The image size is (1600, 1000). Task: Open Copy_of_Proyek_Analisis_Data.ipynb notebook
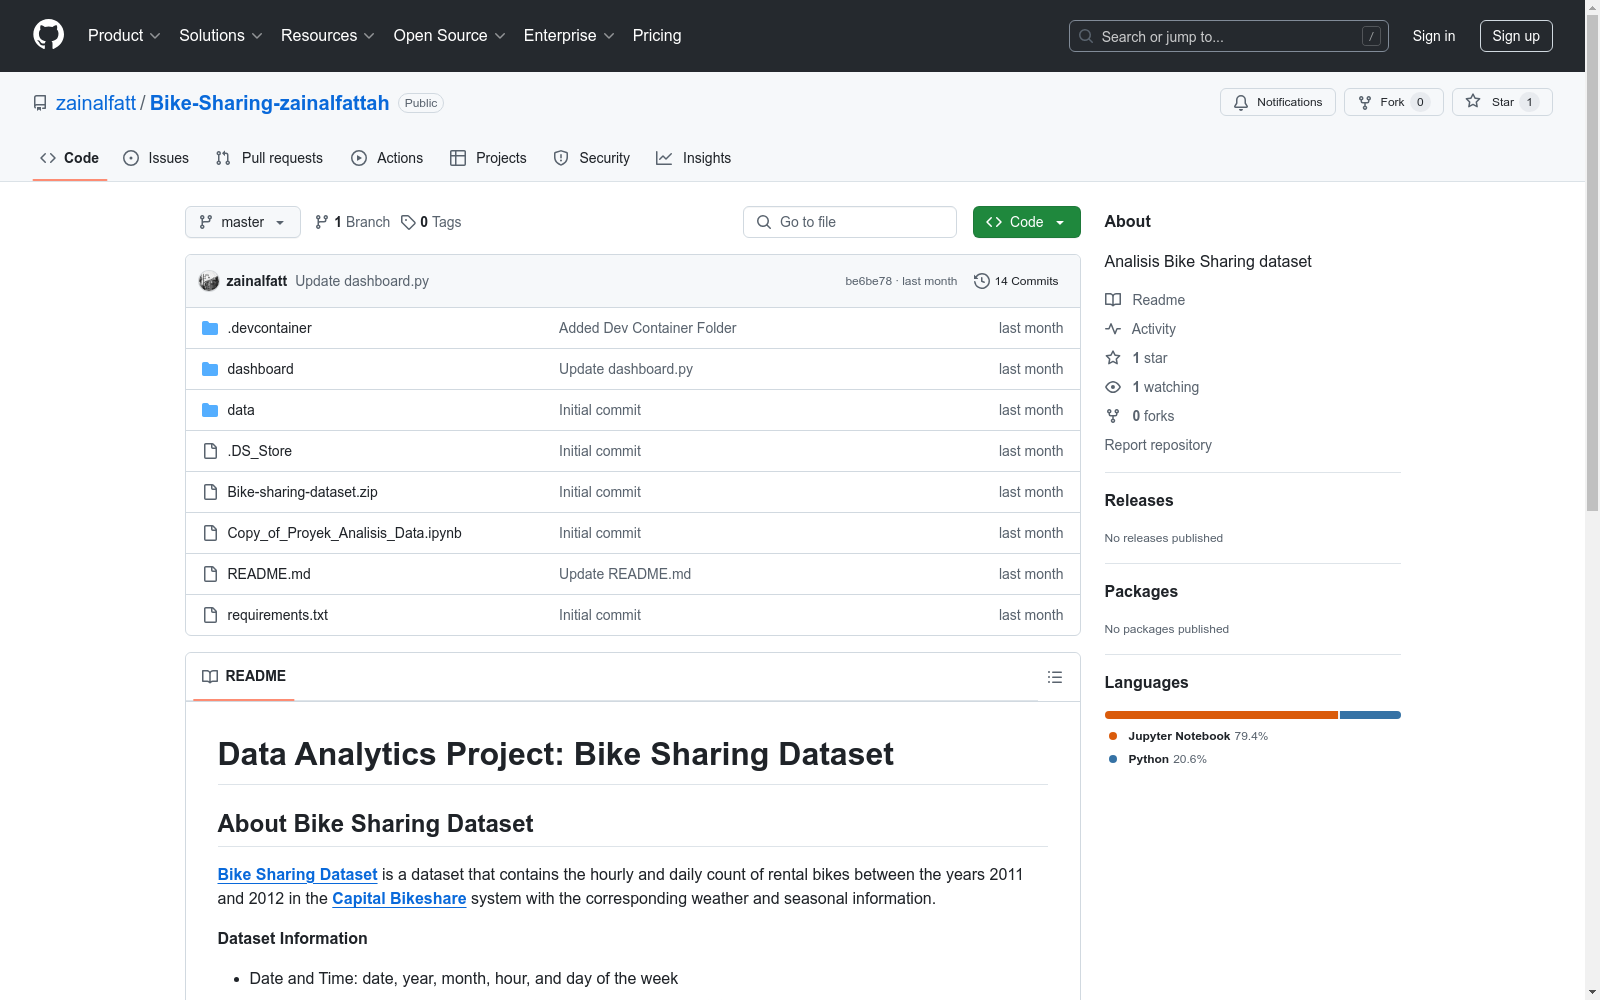(x=344, y=533)
